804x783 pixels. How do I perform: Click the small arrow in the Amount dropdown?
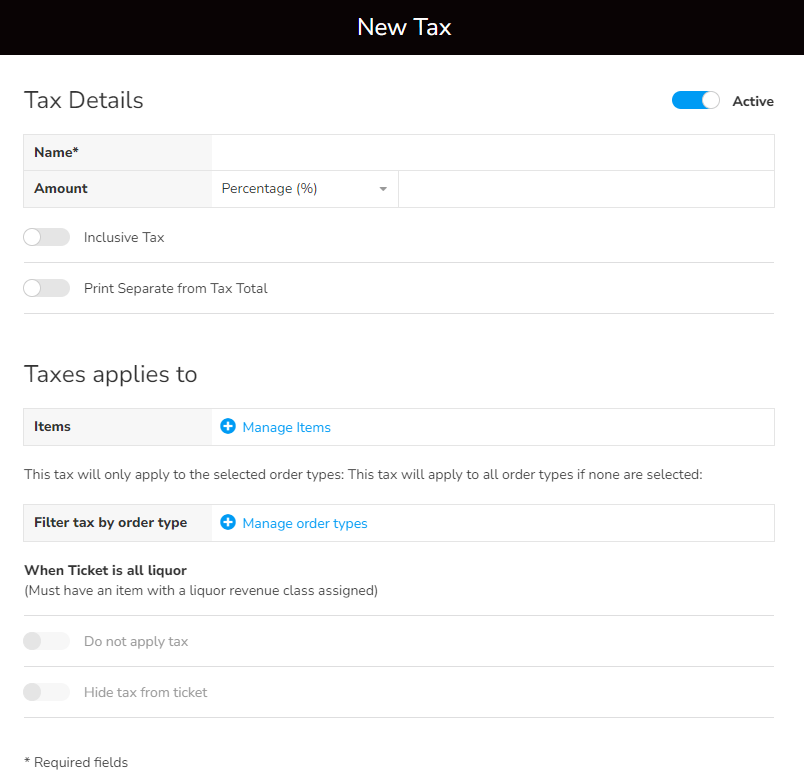coord(383,189)
